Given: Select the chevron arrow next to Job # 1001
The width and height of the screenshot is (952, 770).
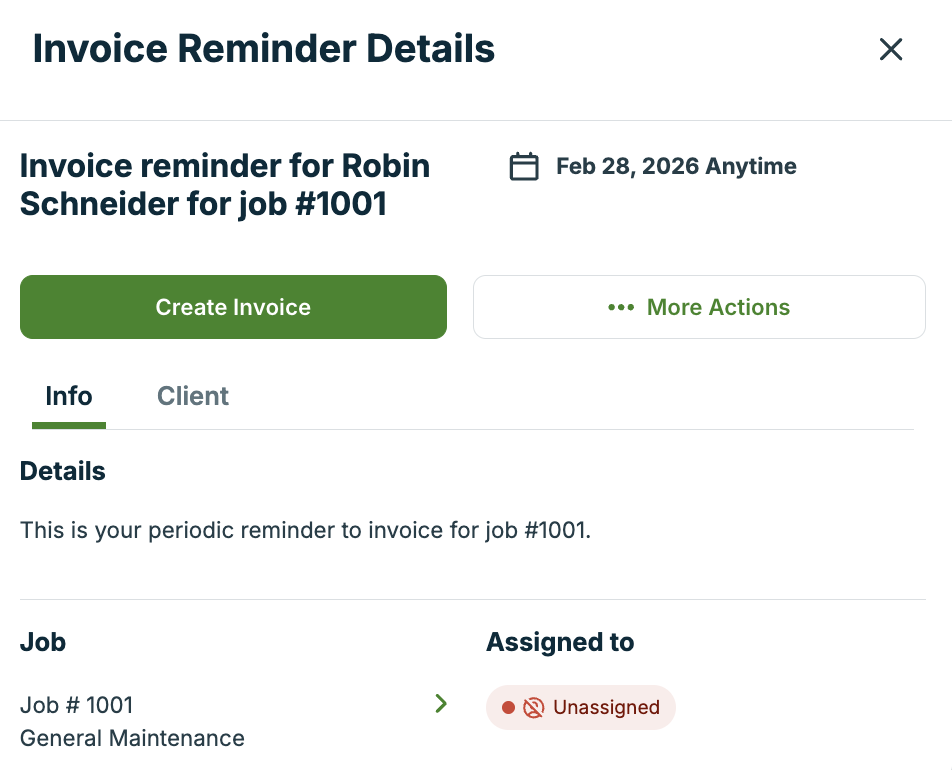Looking at the screenshot, I should coord(441,703).
